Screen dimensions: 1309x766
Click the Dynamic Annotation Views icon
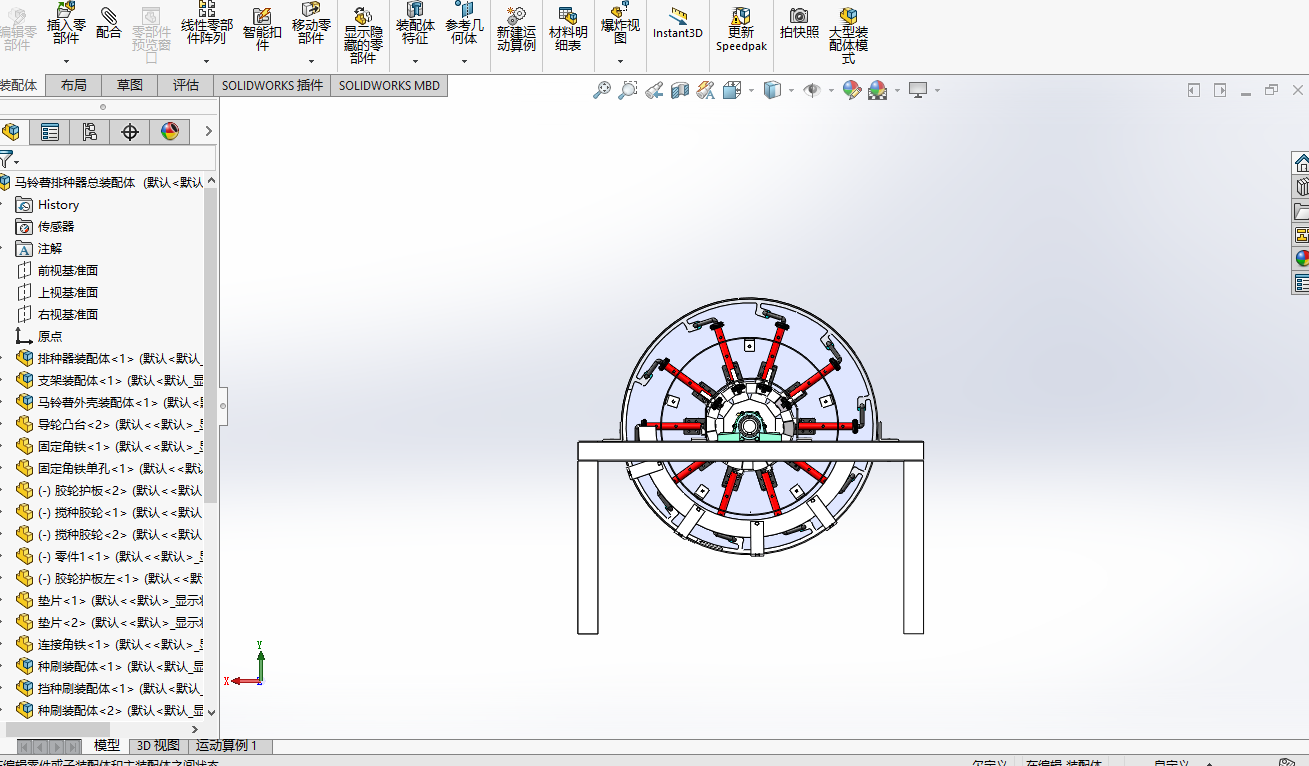(x=706, y=90)
